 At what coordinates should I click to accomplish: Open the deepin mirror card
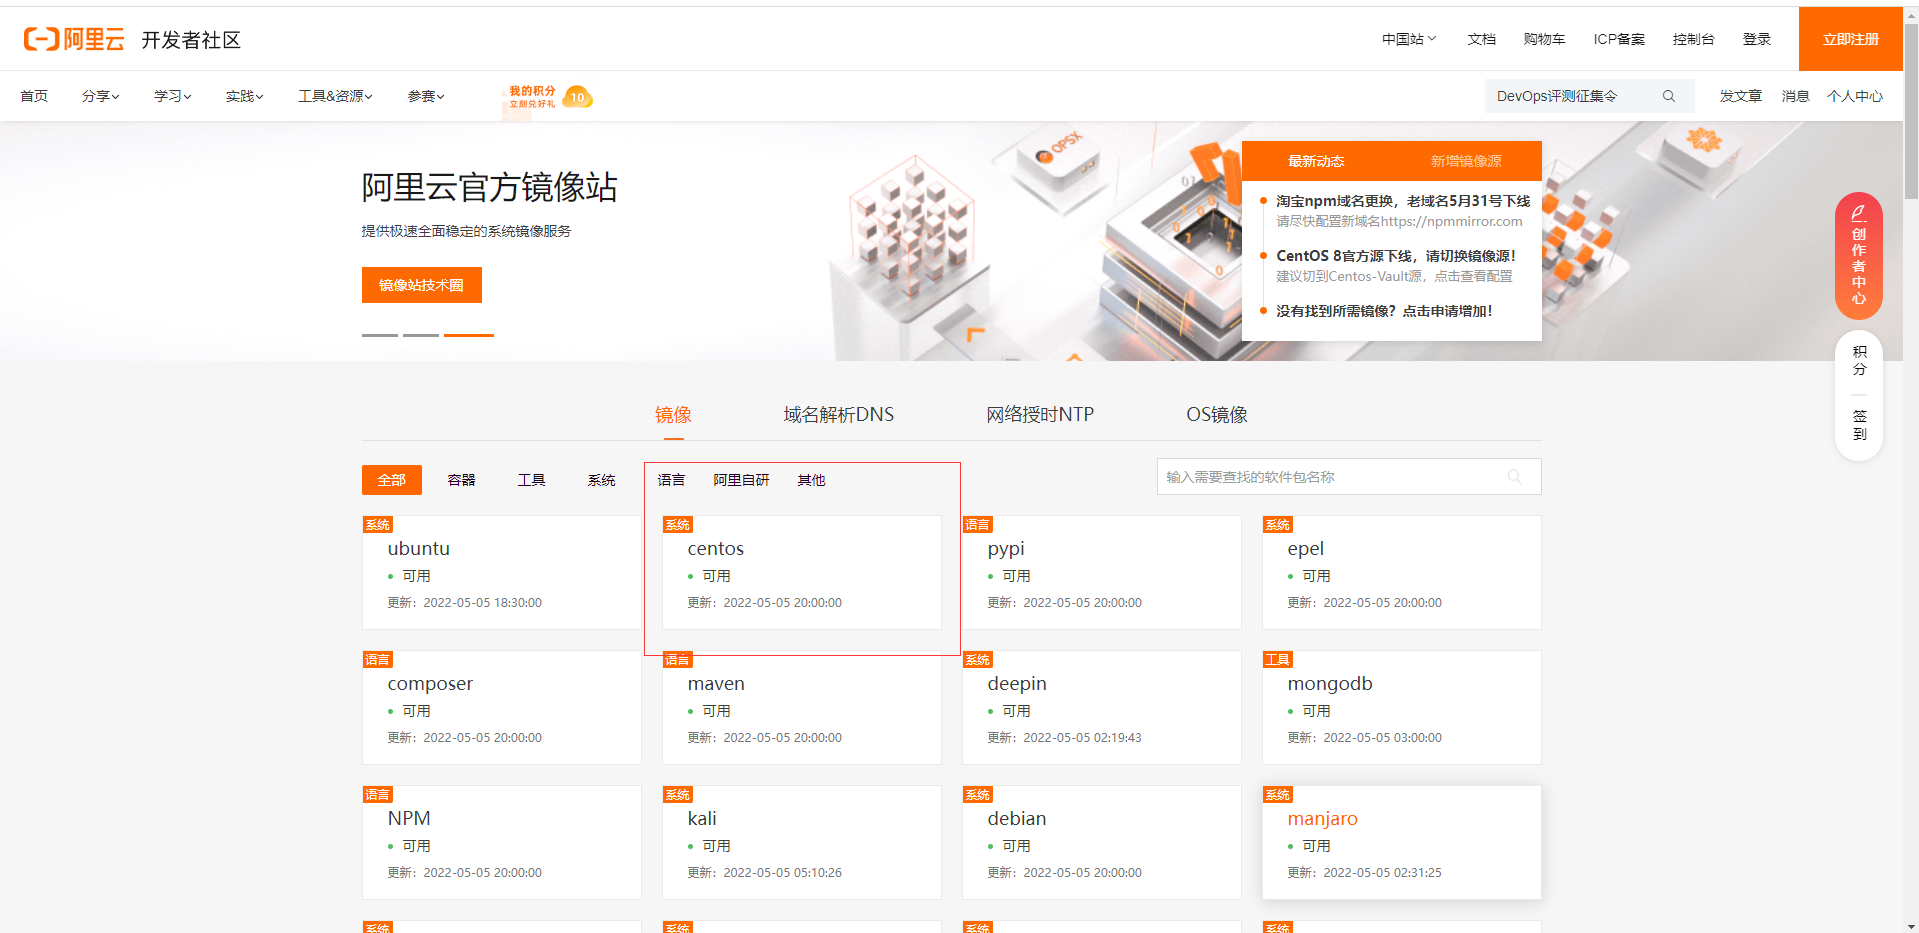pos(1102,707)
